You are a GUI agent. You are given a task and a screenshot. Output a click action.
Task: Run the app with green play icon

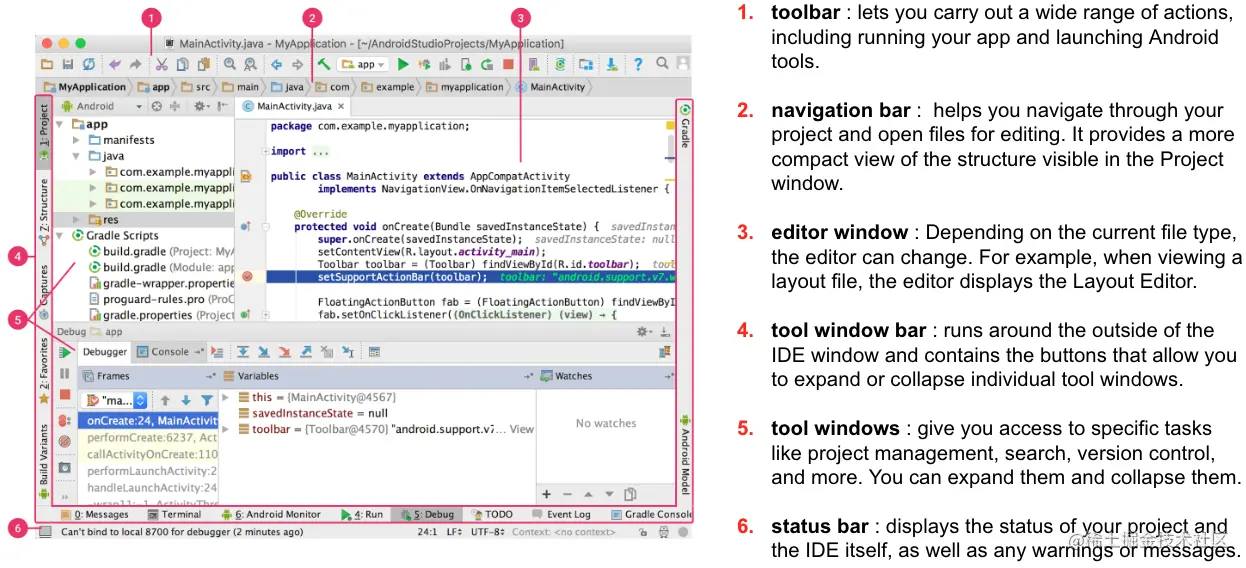pyautogui.click(x=403, y=64)
